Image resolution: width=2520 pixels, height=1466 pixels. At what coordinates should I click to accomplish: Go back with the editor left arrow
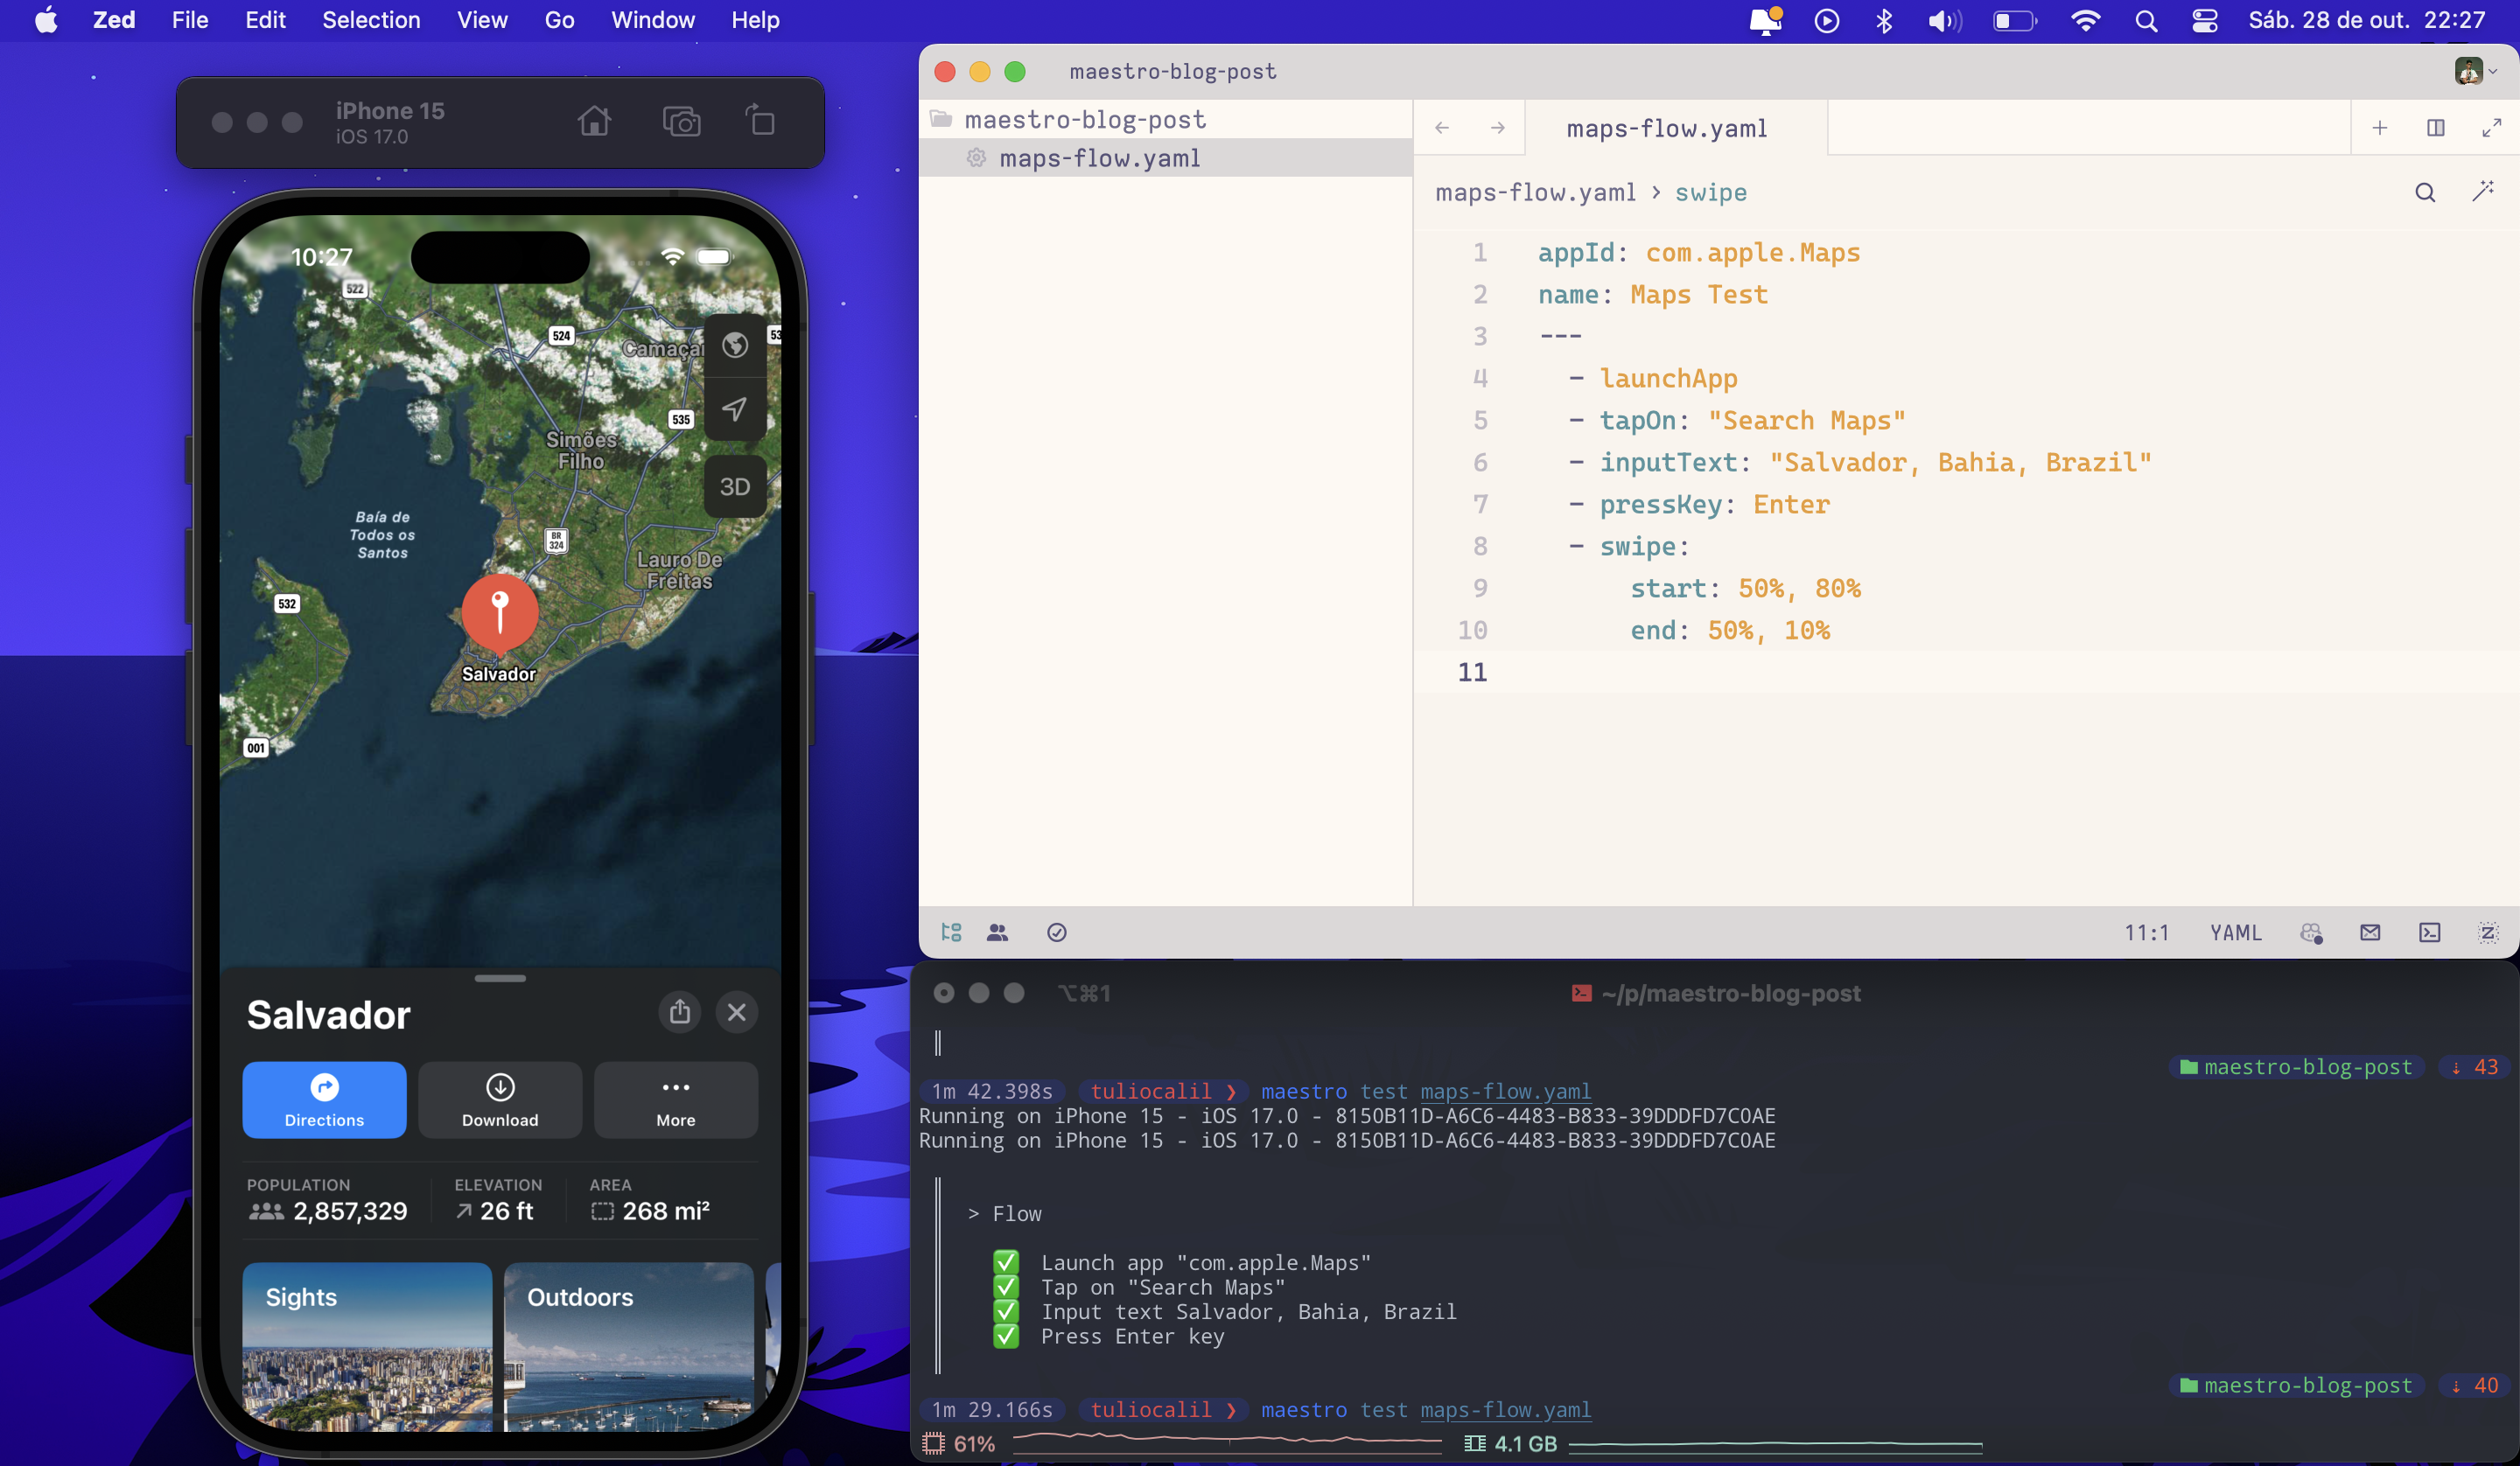tap(1442, 128)
